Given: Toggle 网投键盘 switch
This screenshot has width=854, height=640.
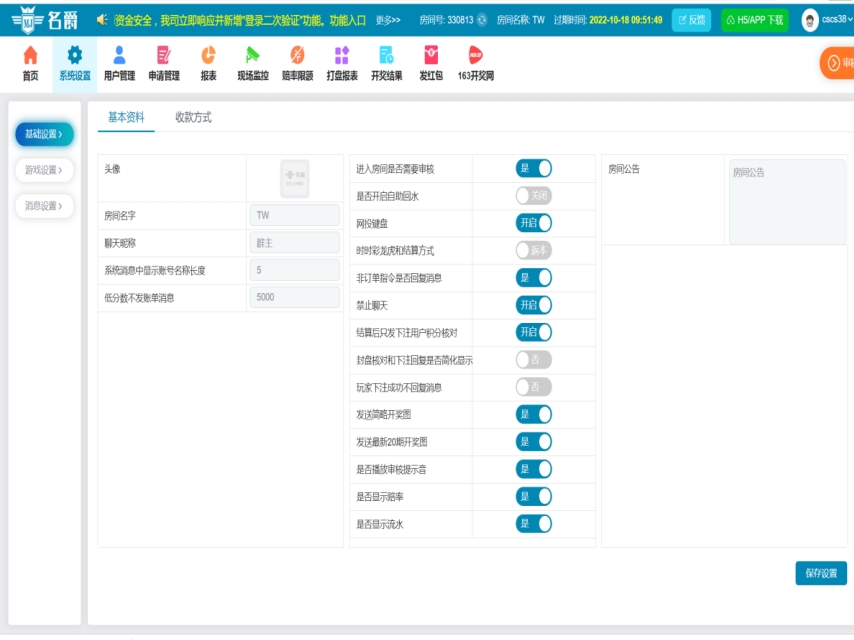Looking at the screenshot, I should coord(534,223).
